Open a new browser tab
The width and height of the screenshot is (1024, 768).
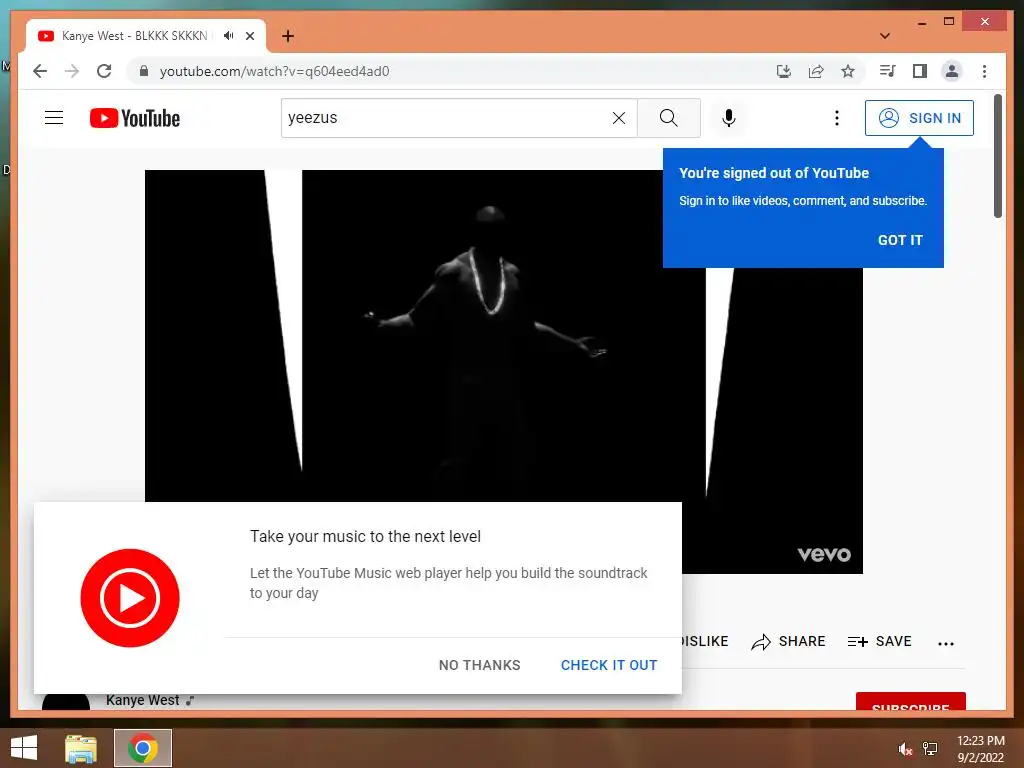pos(288,36)
